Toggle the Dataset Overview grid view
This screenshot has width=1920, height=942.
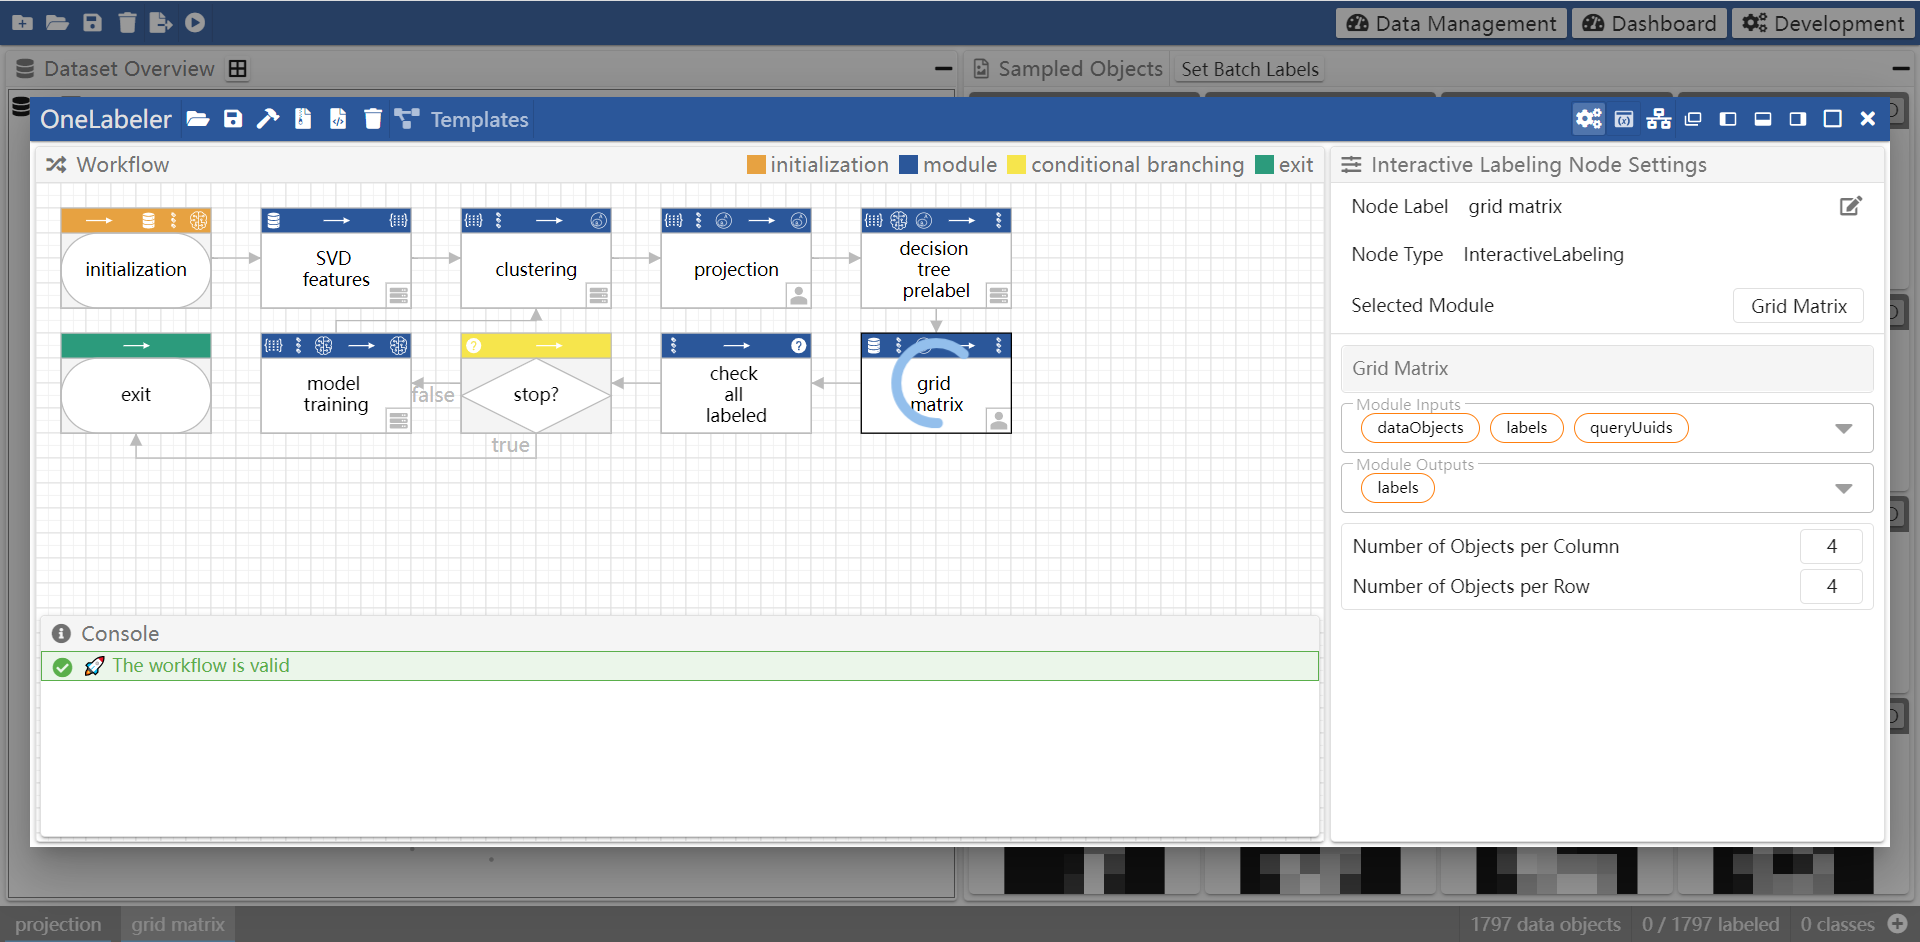point(238,69)
